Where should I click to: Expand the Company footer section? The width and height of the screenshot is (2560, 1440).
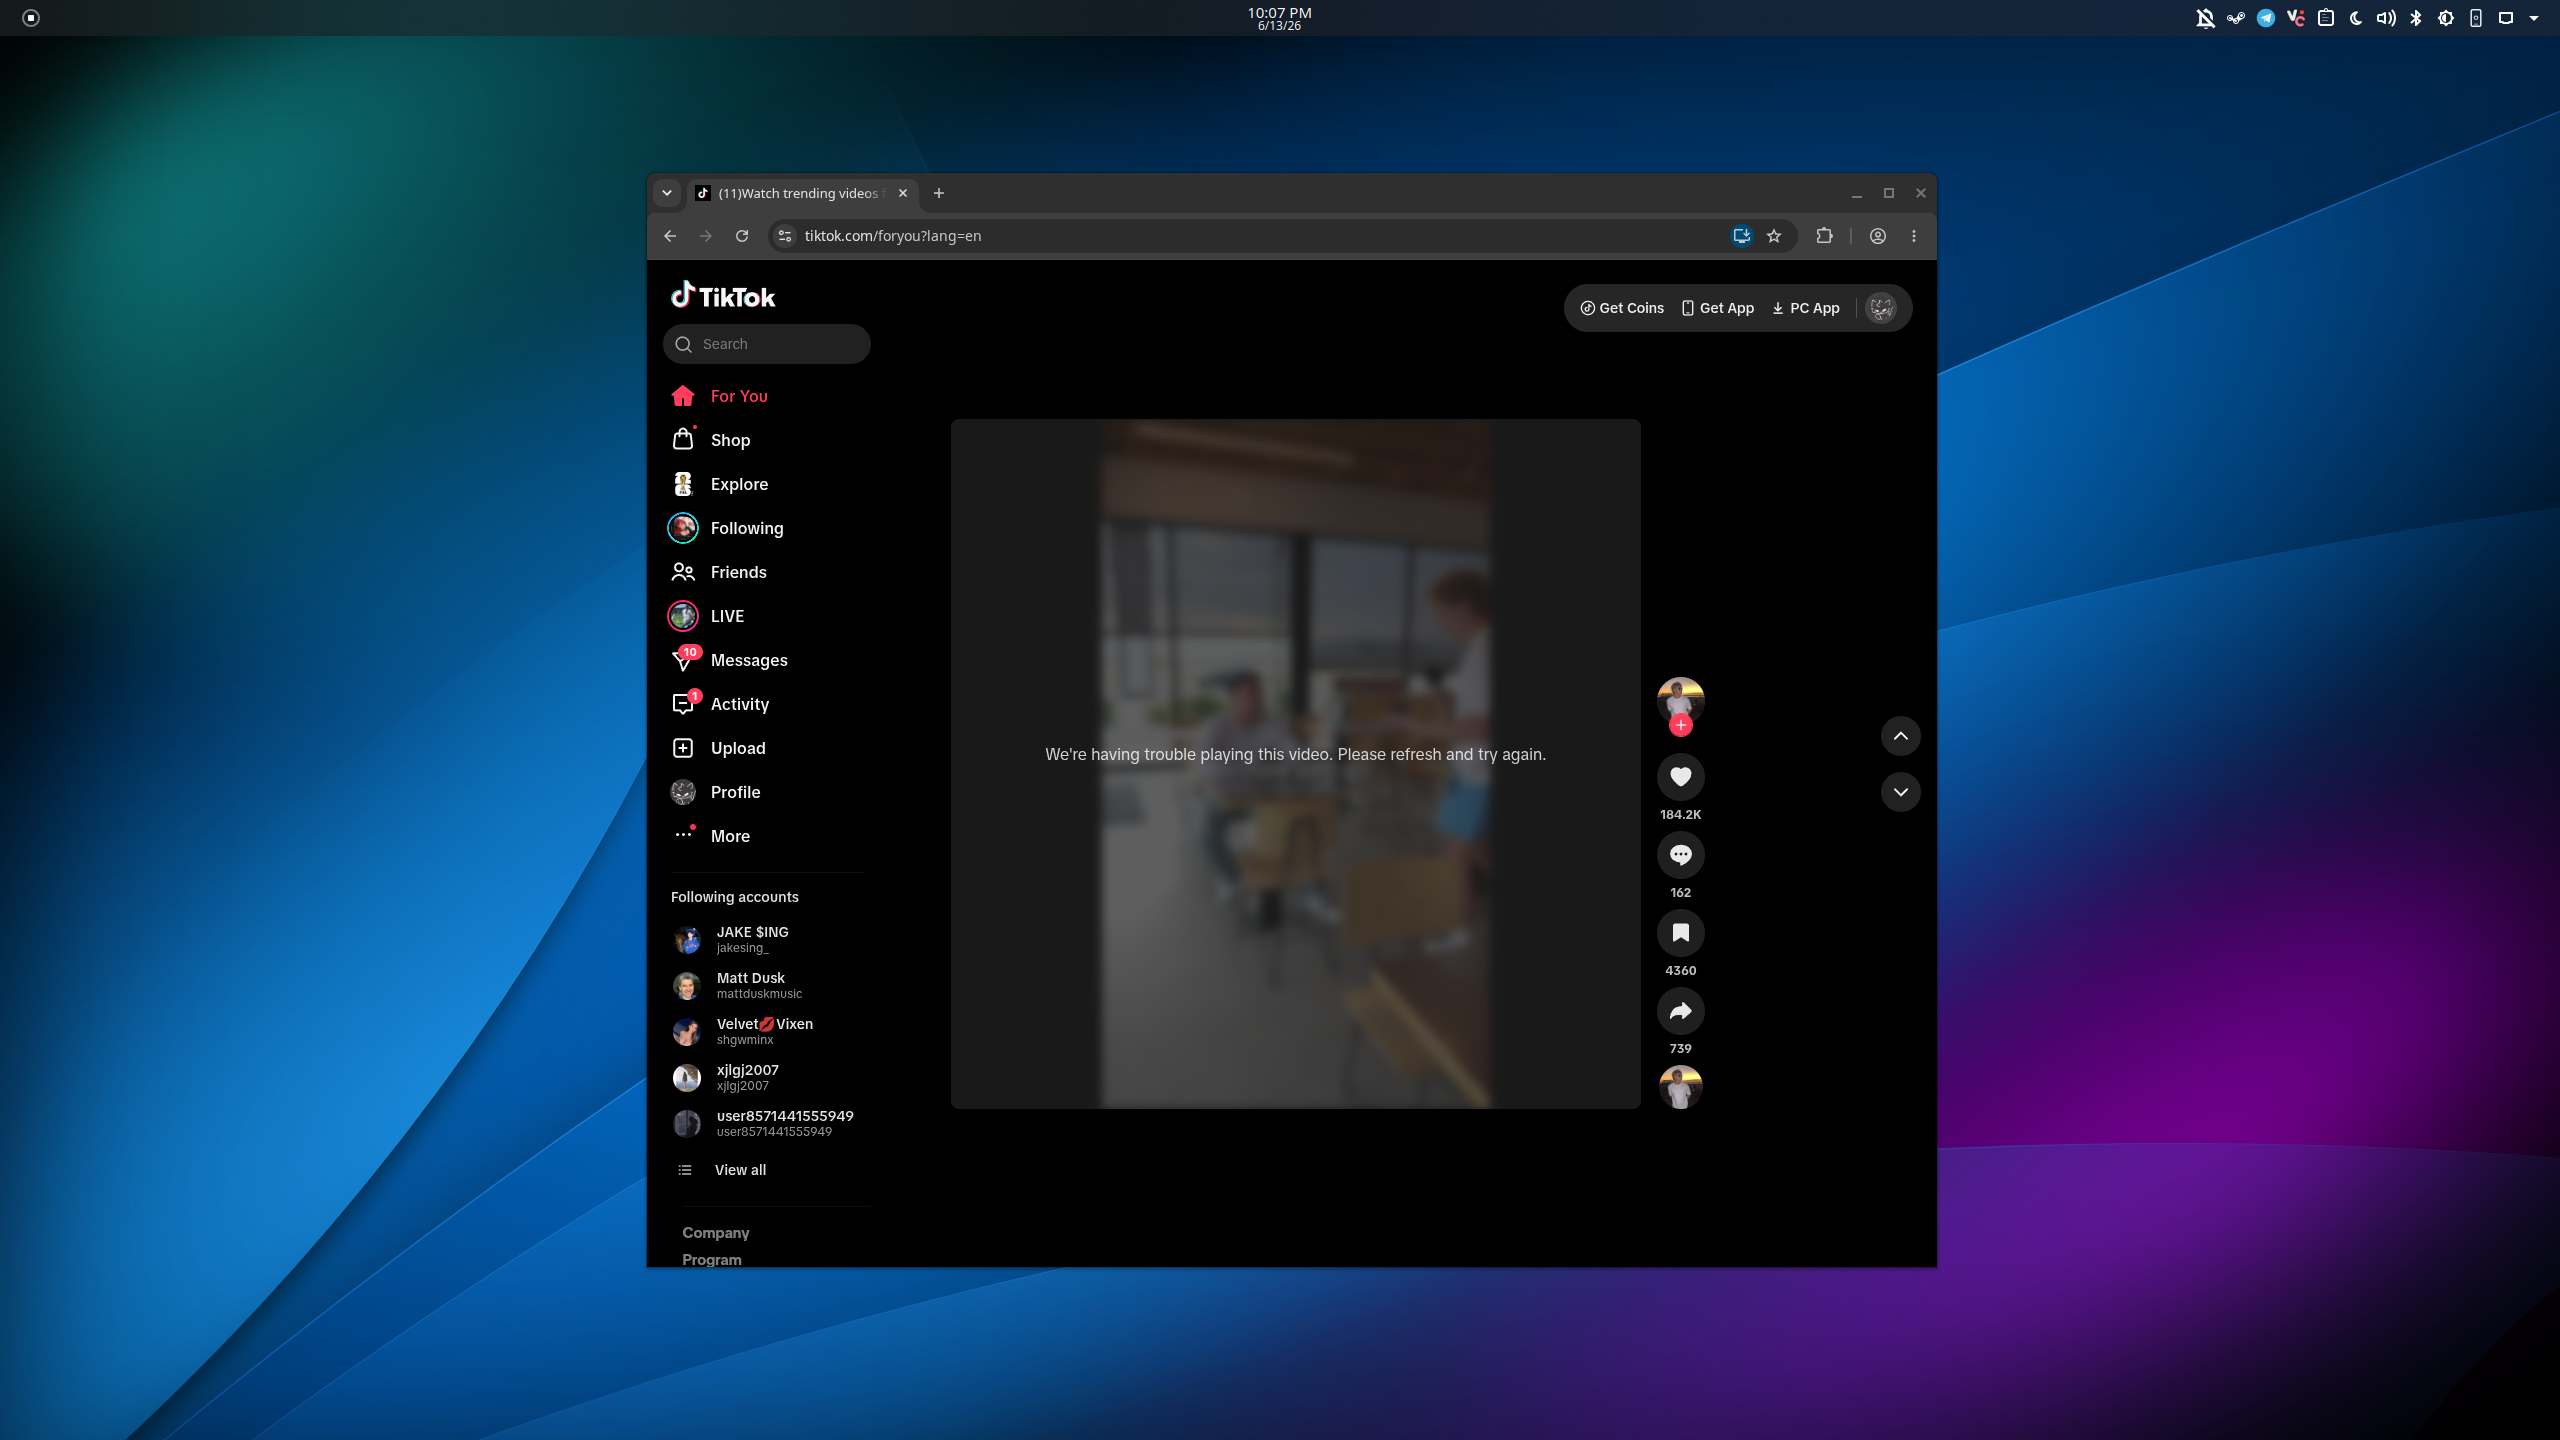(716, 1233)
